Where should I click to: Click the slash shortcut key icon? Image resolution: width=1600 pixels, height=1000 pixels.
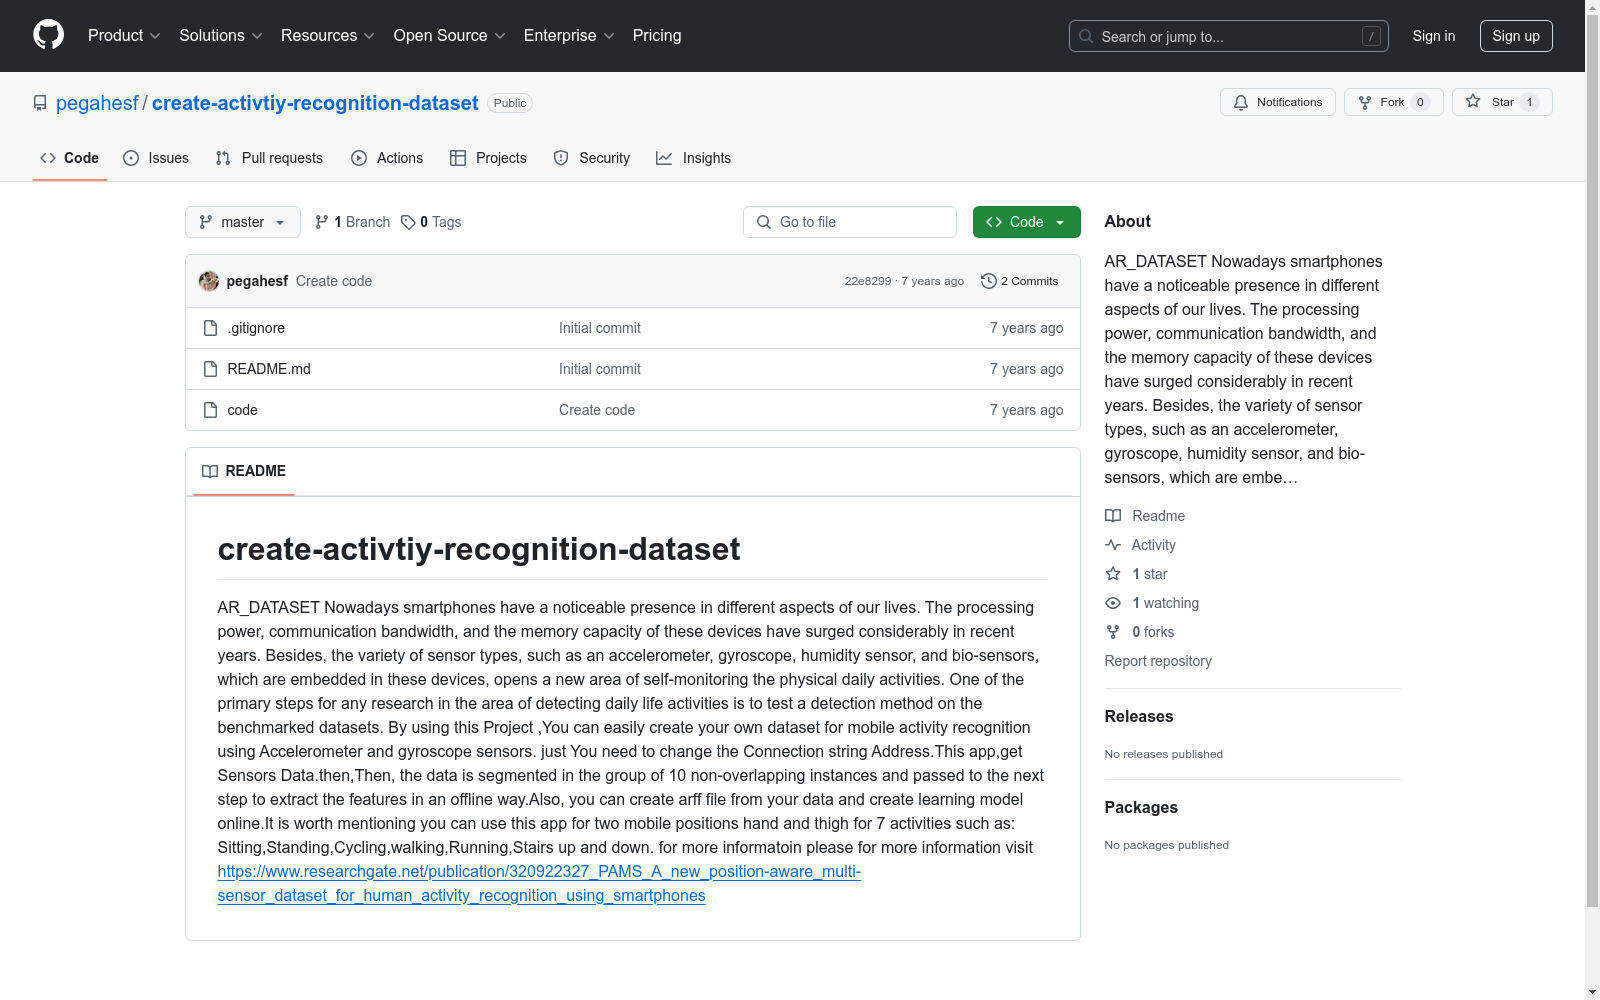(x=1371, y=36)
